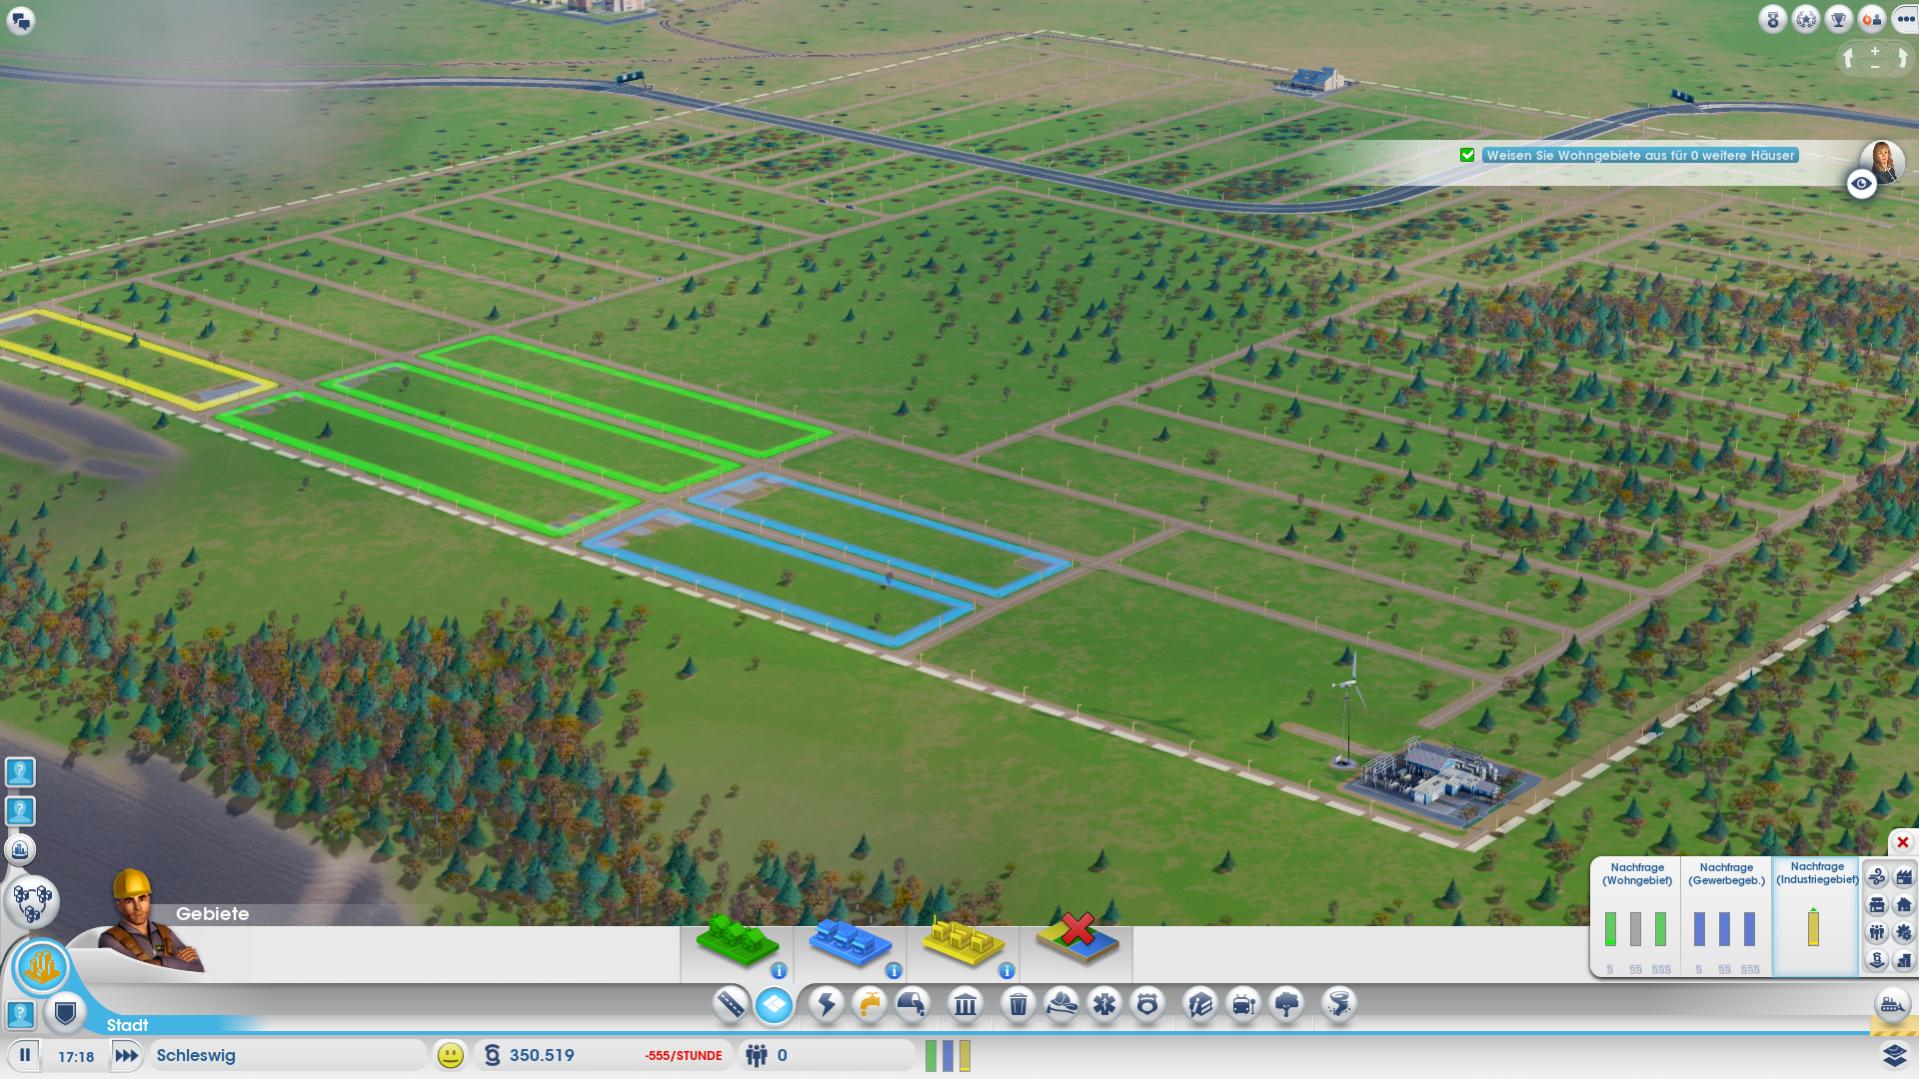Select the Nachfrage (Gewerbegeb.) panel
The image size is (1919, 1079).
point(1726,916)
